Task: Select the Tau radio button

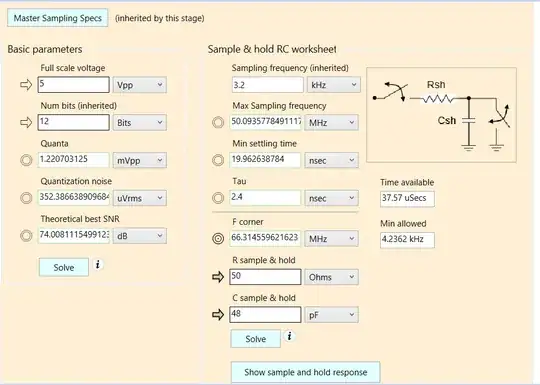Action: tap(218, 198)
